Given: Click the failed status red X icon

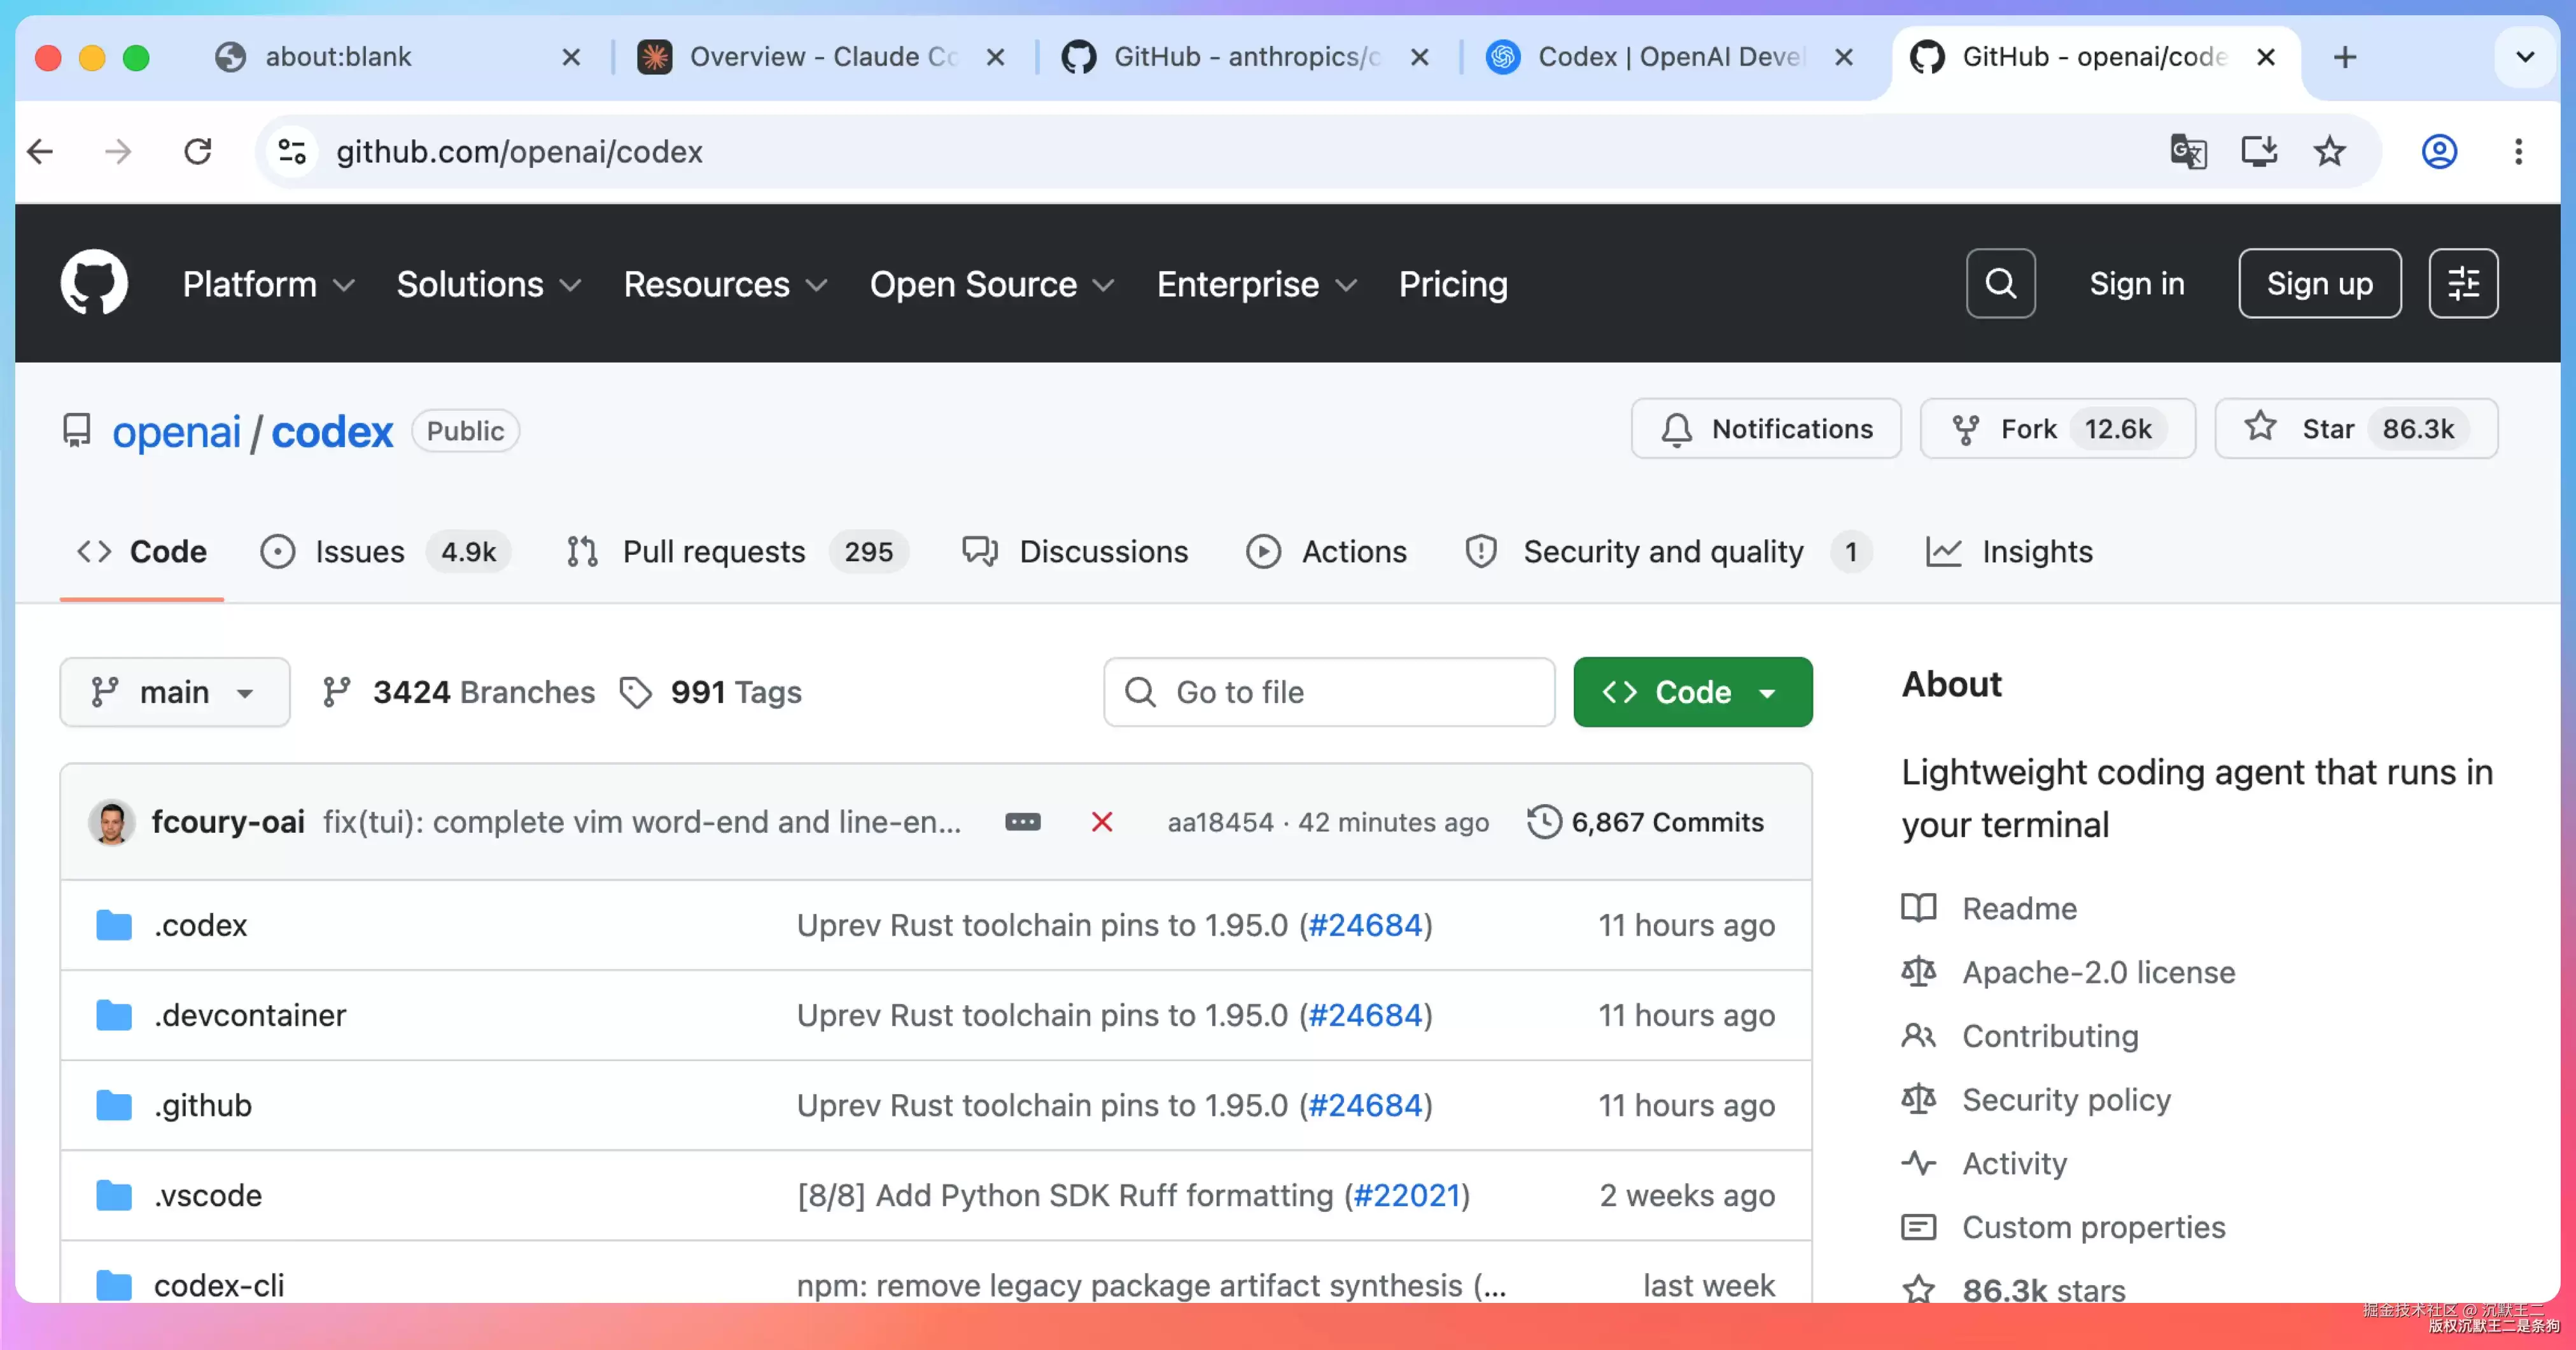Looking at the screenshot, I should [1101, 822].
